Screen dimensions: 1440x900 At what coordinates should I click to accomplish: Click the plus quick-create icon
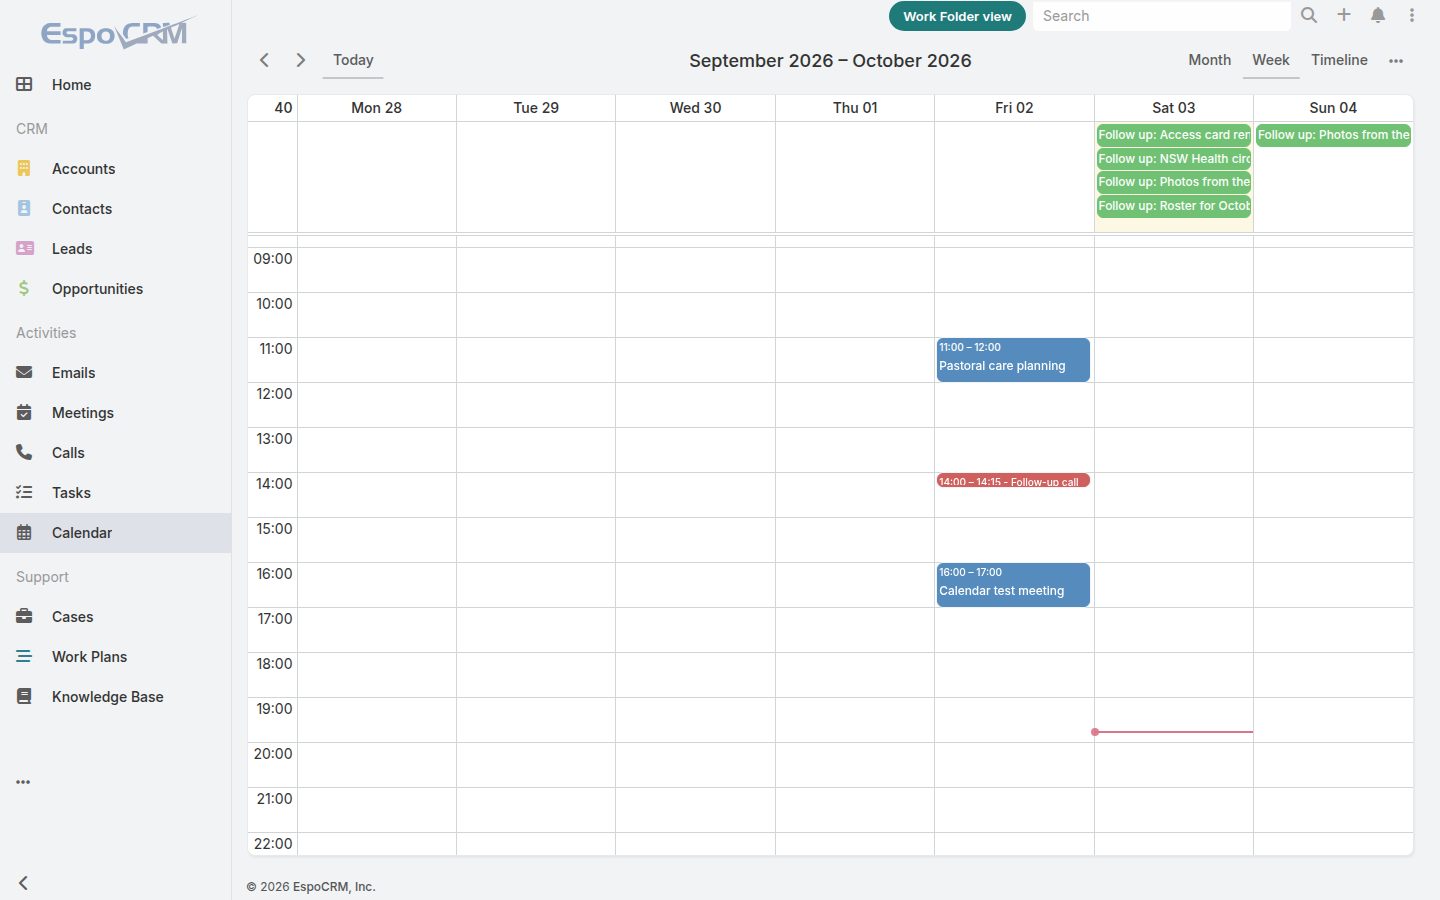(x=1344, y=15)
